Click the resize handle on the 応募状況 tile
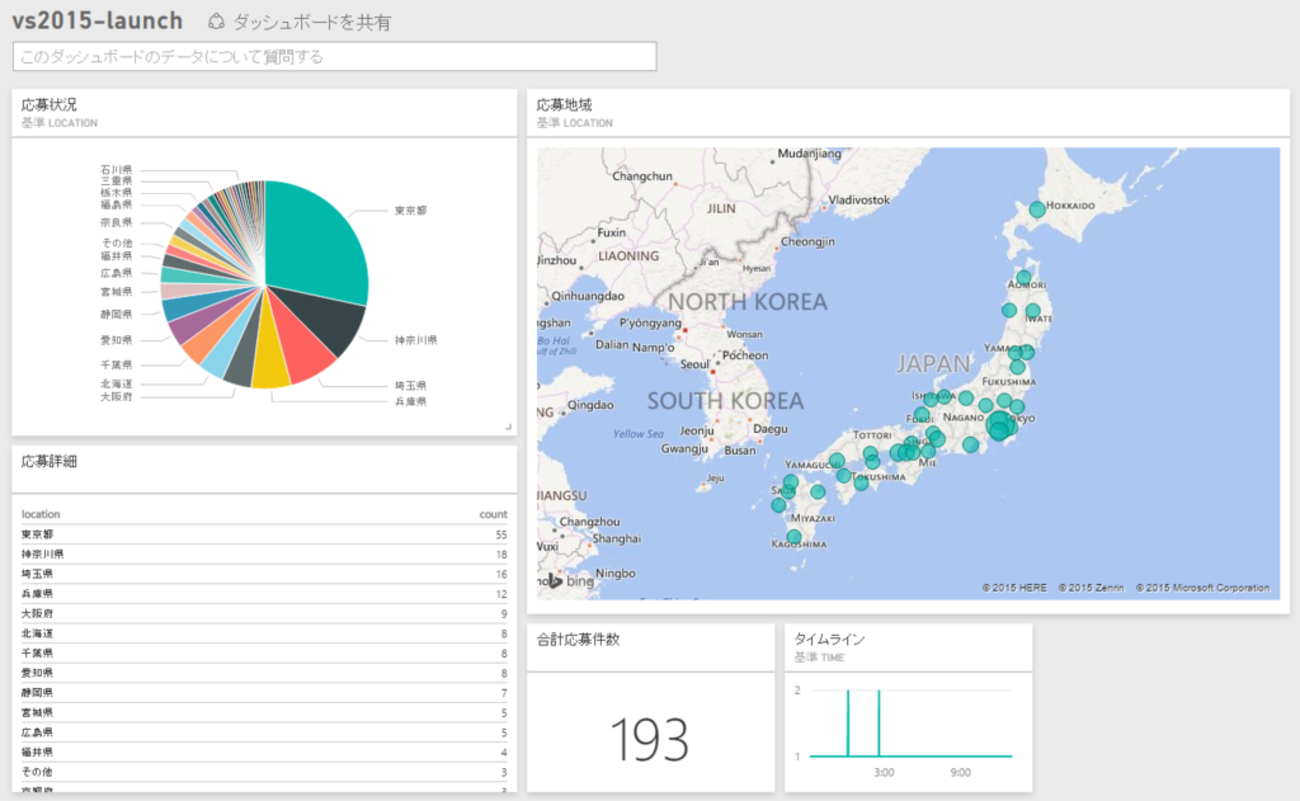Image resolution: width=1300 pixels, height=801 pixels. (x=508, y=427)
